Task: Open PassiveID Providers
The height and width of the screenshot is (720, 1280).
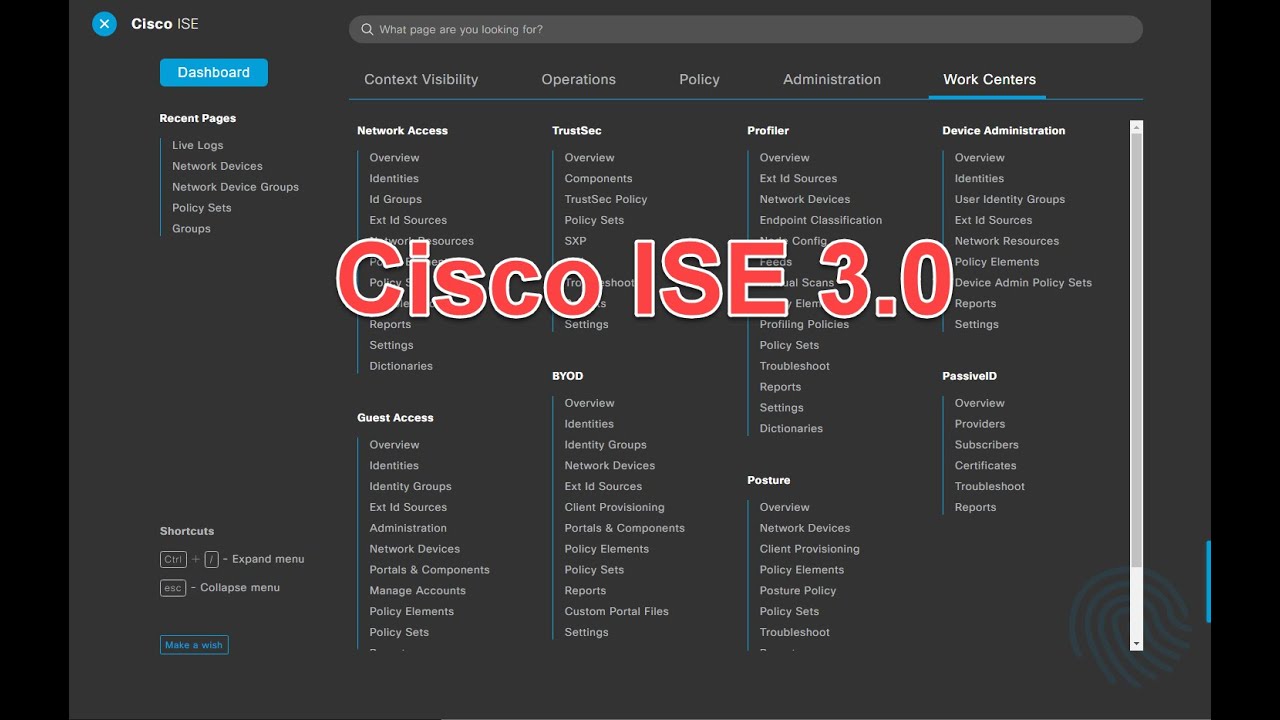Action: [x=979, y=424]
